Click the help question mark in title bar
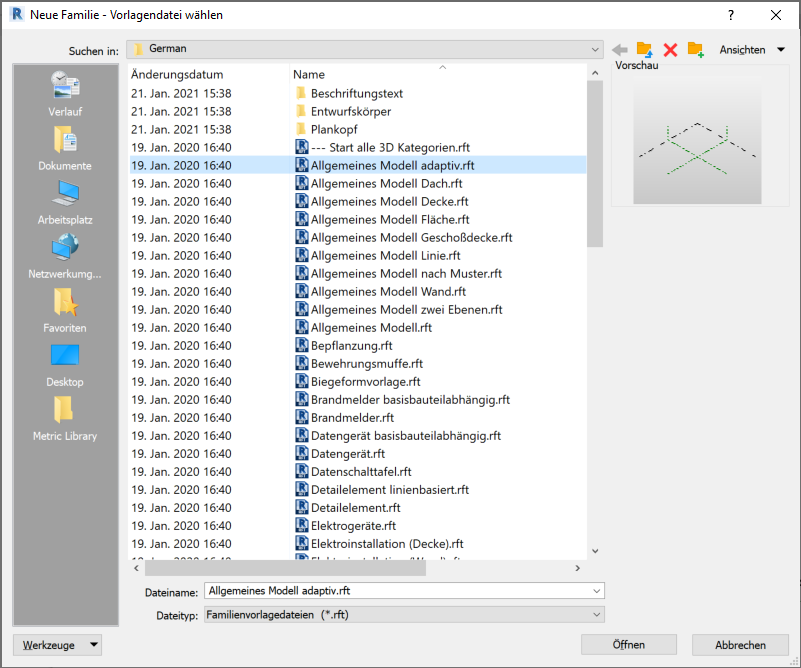The width and height of the screenshot is (801, 668). point(731,15)
